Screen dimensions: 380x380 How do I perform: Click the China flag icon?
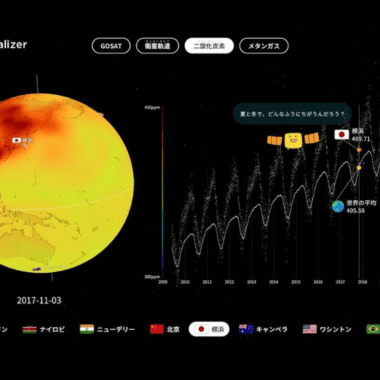pos(157,329)
